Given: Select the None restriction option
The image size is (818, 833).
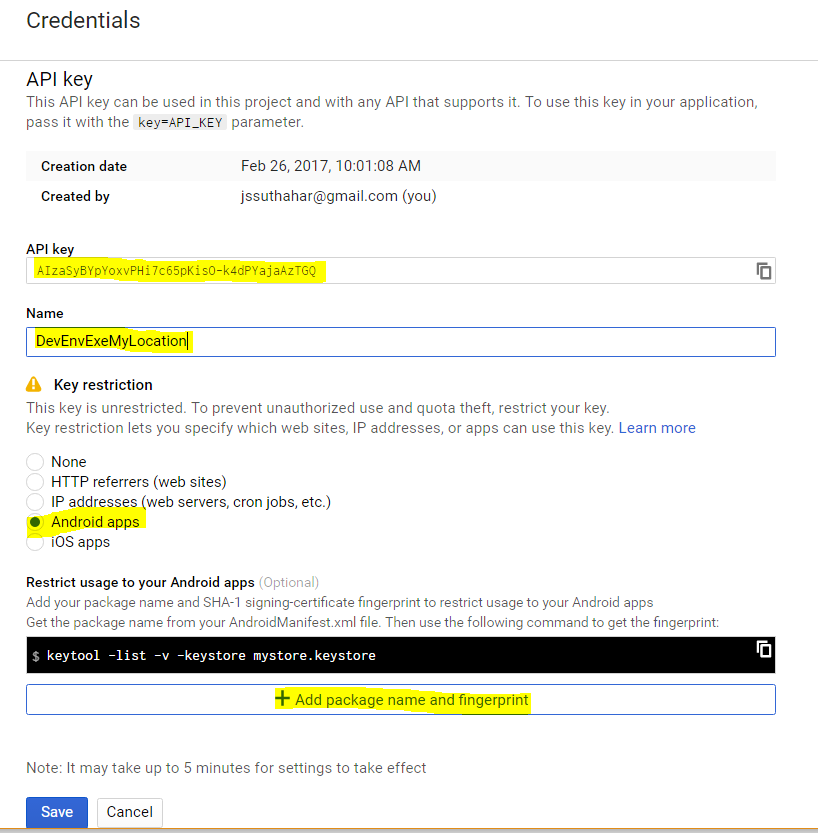Looking at the screenshot, I should coord(35,462).
